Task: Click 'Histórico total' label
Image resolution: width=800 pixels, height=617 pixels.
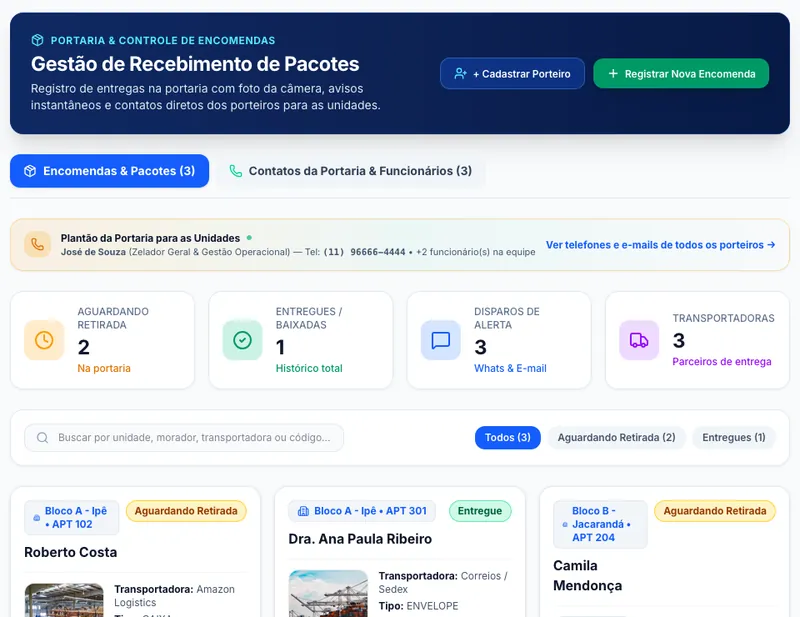Action: tap(309, 368)
